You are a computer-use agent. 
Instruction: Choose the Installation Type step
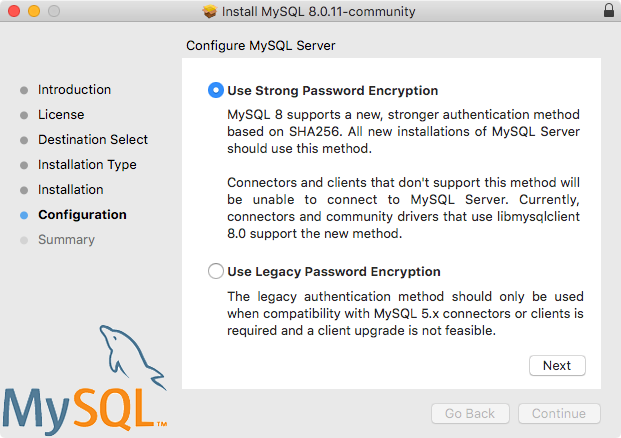point(87,165)
